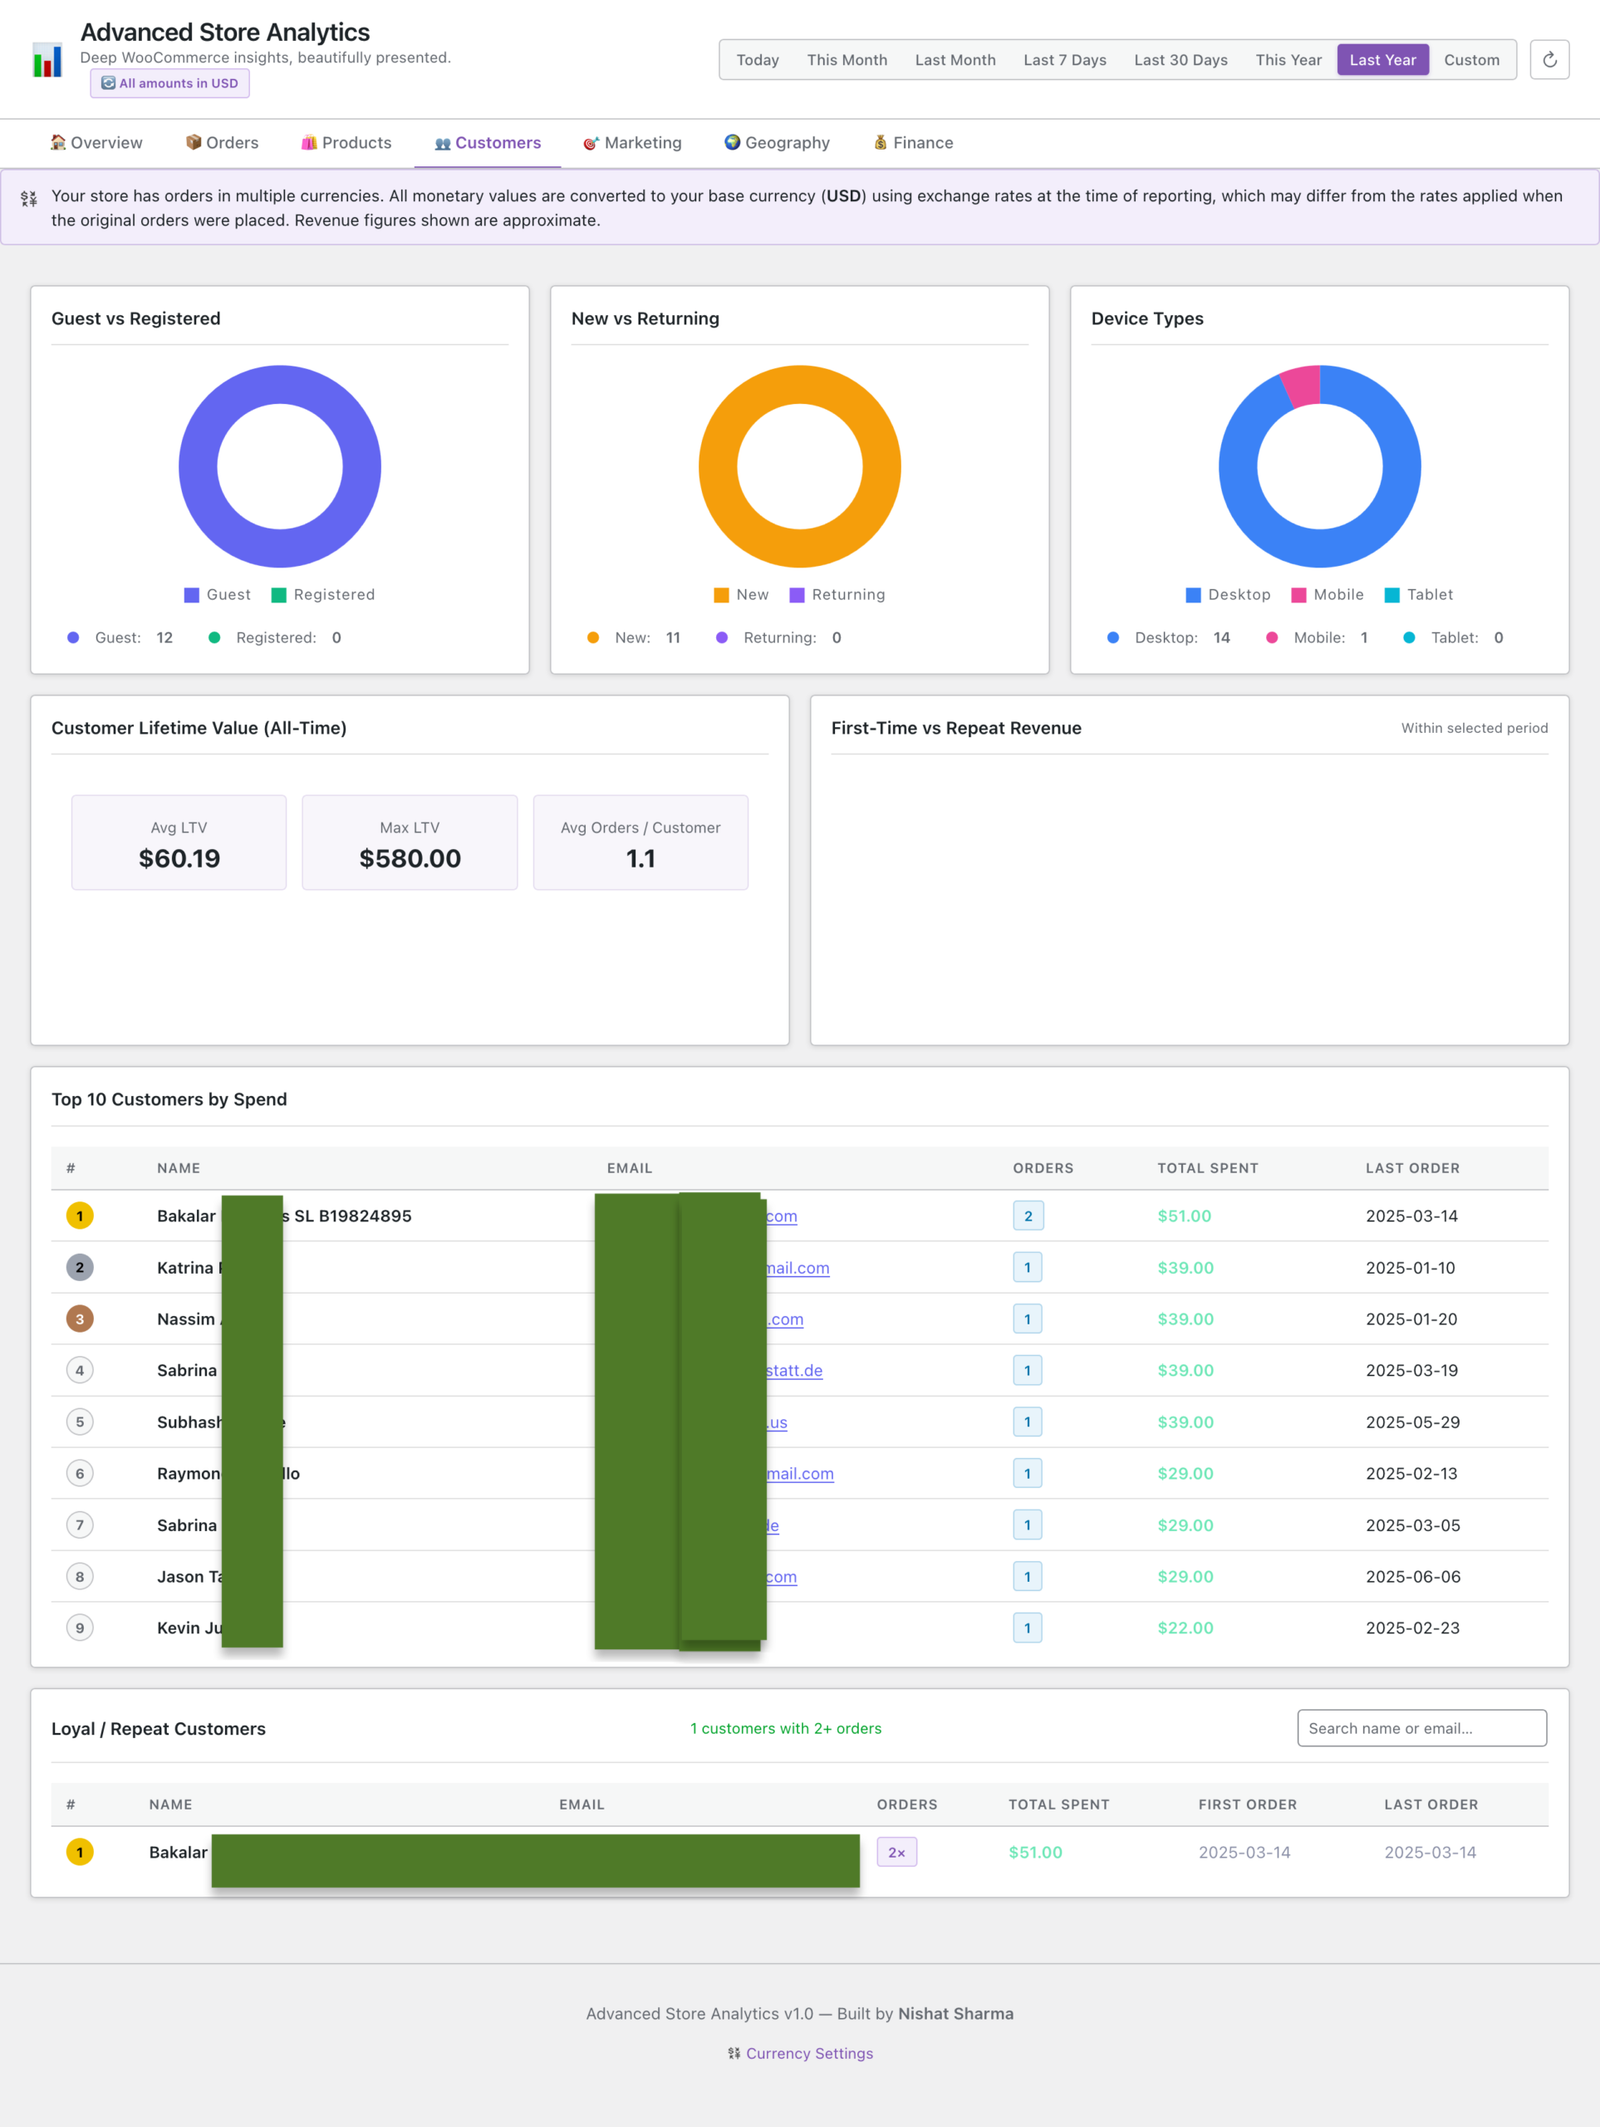Click the bronze rank 3 badge
Image resolution: width=1600 pixels, height=2127 pixels.
tap(80, 1319)
